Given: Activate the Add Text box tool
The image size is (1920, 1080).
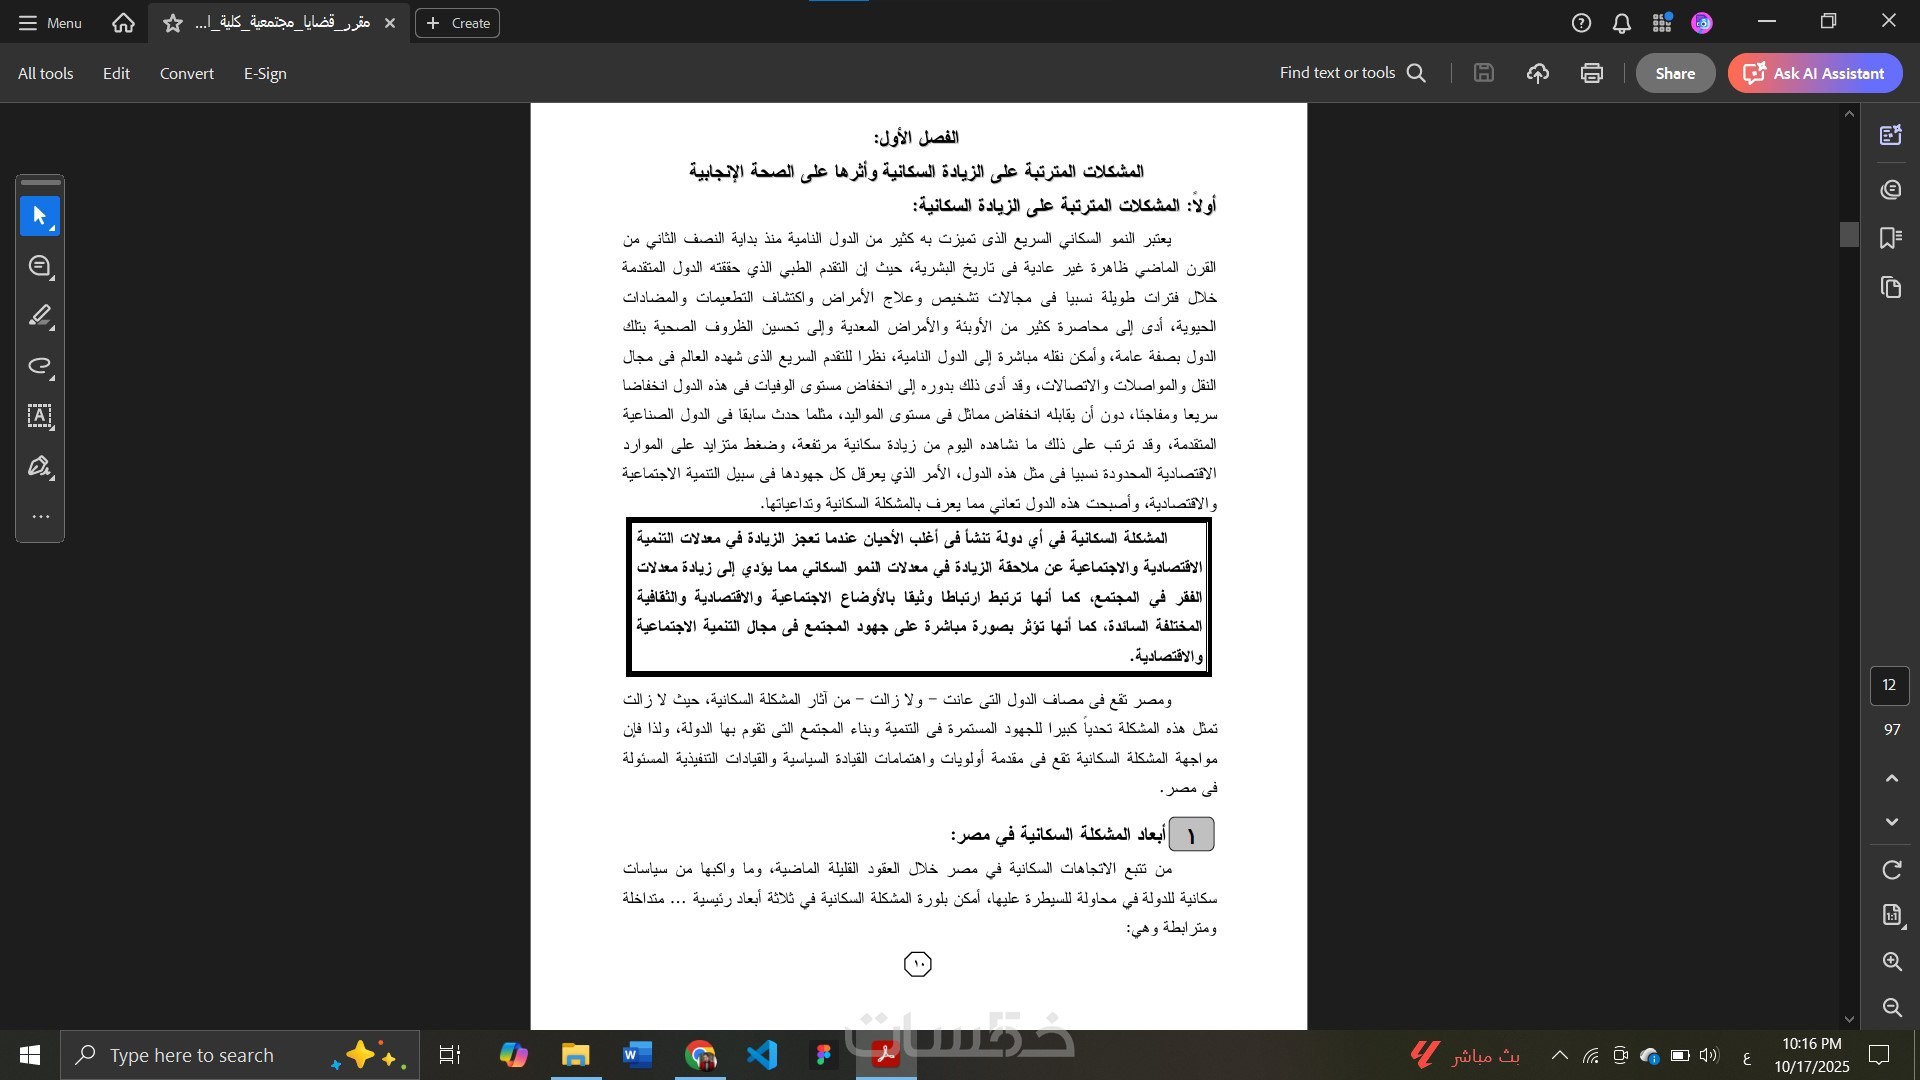Looking at the screenshot, I should pos(40,416).
